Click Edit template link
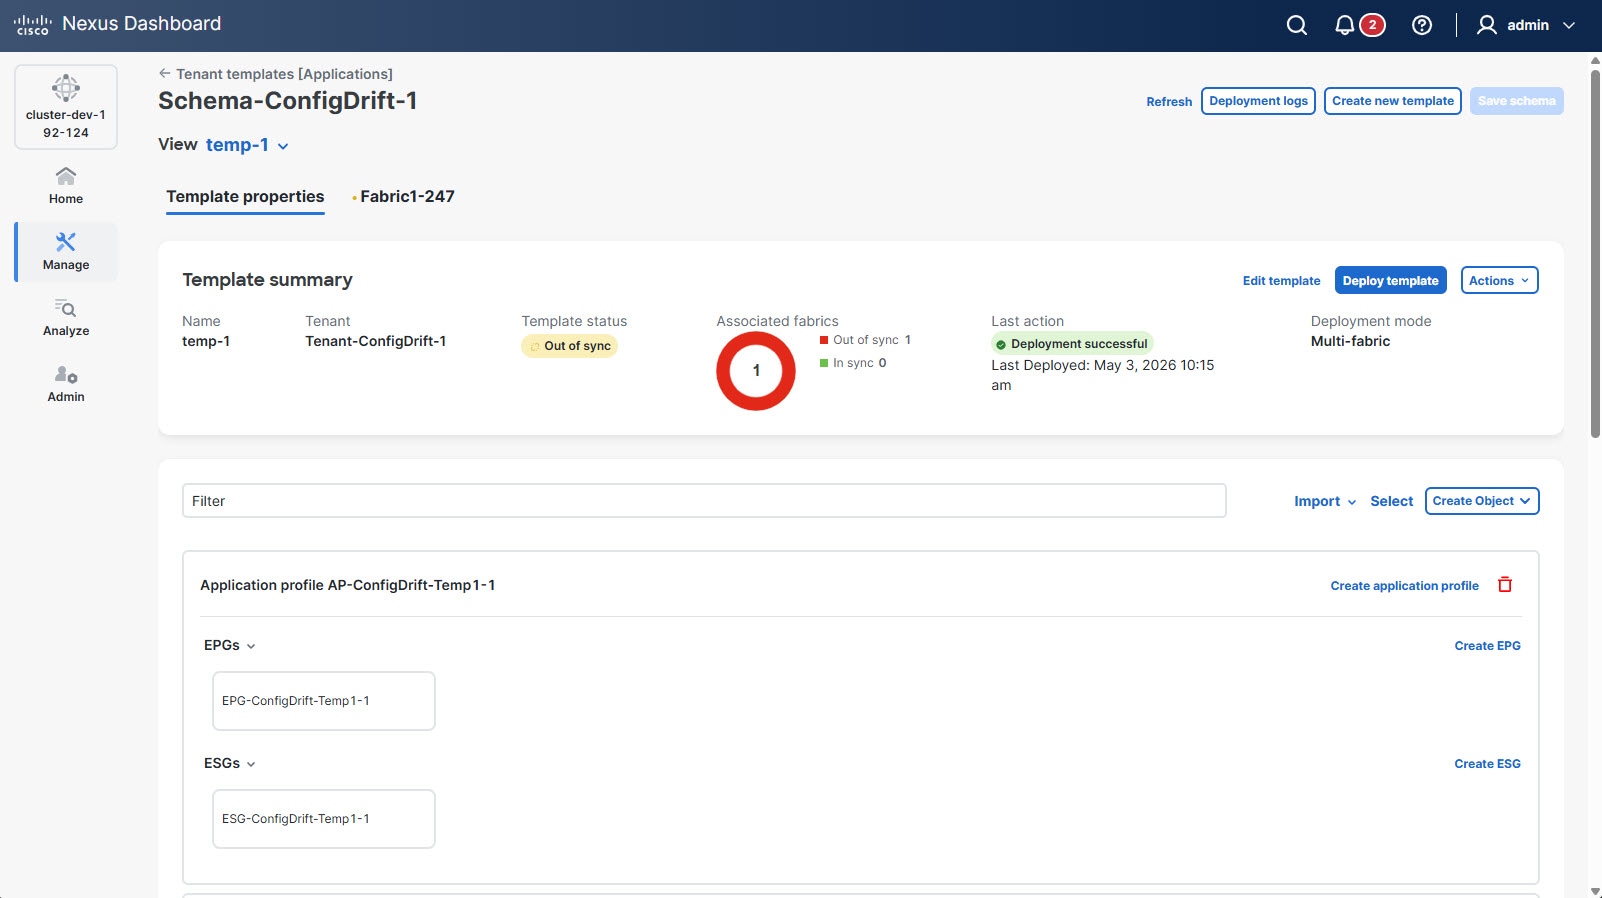This screenshot has height=898, width=1602. pyautogui.click(x=1281, y=281)
